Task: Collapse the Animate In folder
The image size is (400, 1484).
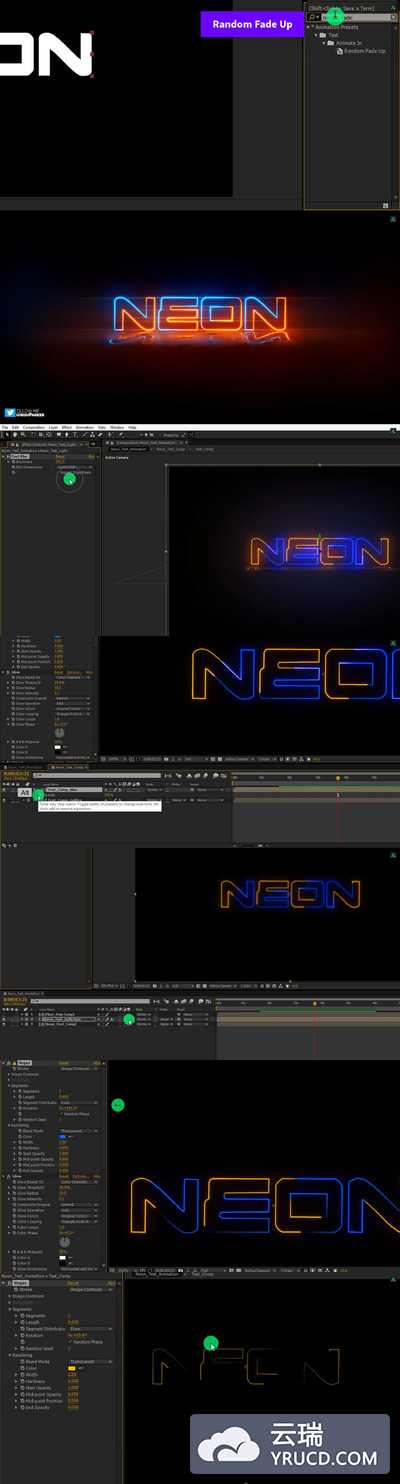Action: click(324, 43)
